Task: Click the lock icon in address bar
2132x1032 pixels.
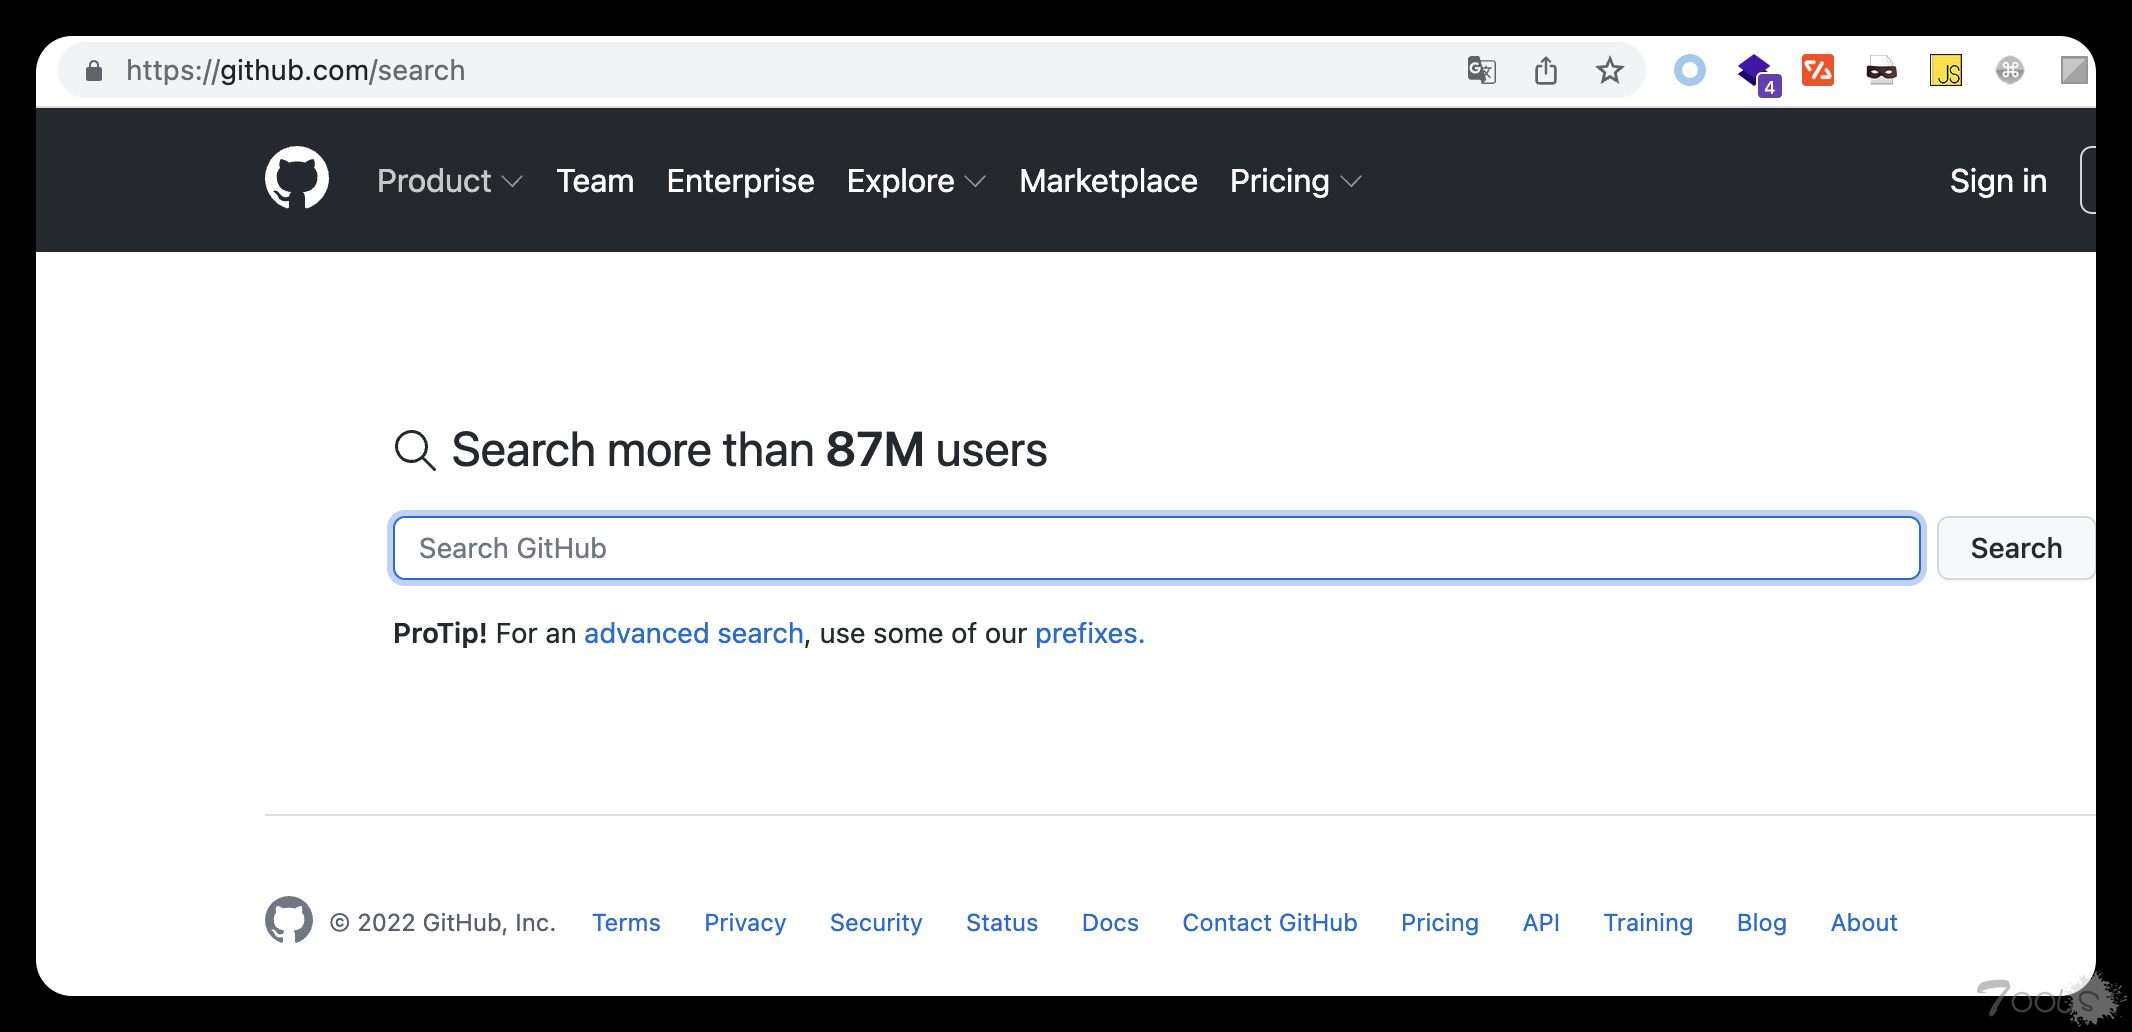Action: (94, 70)
